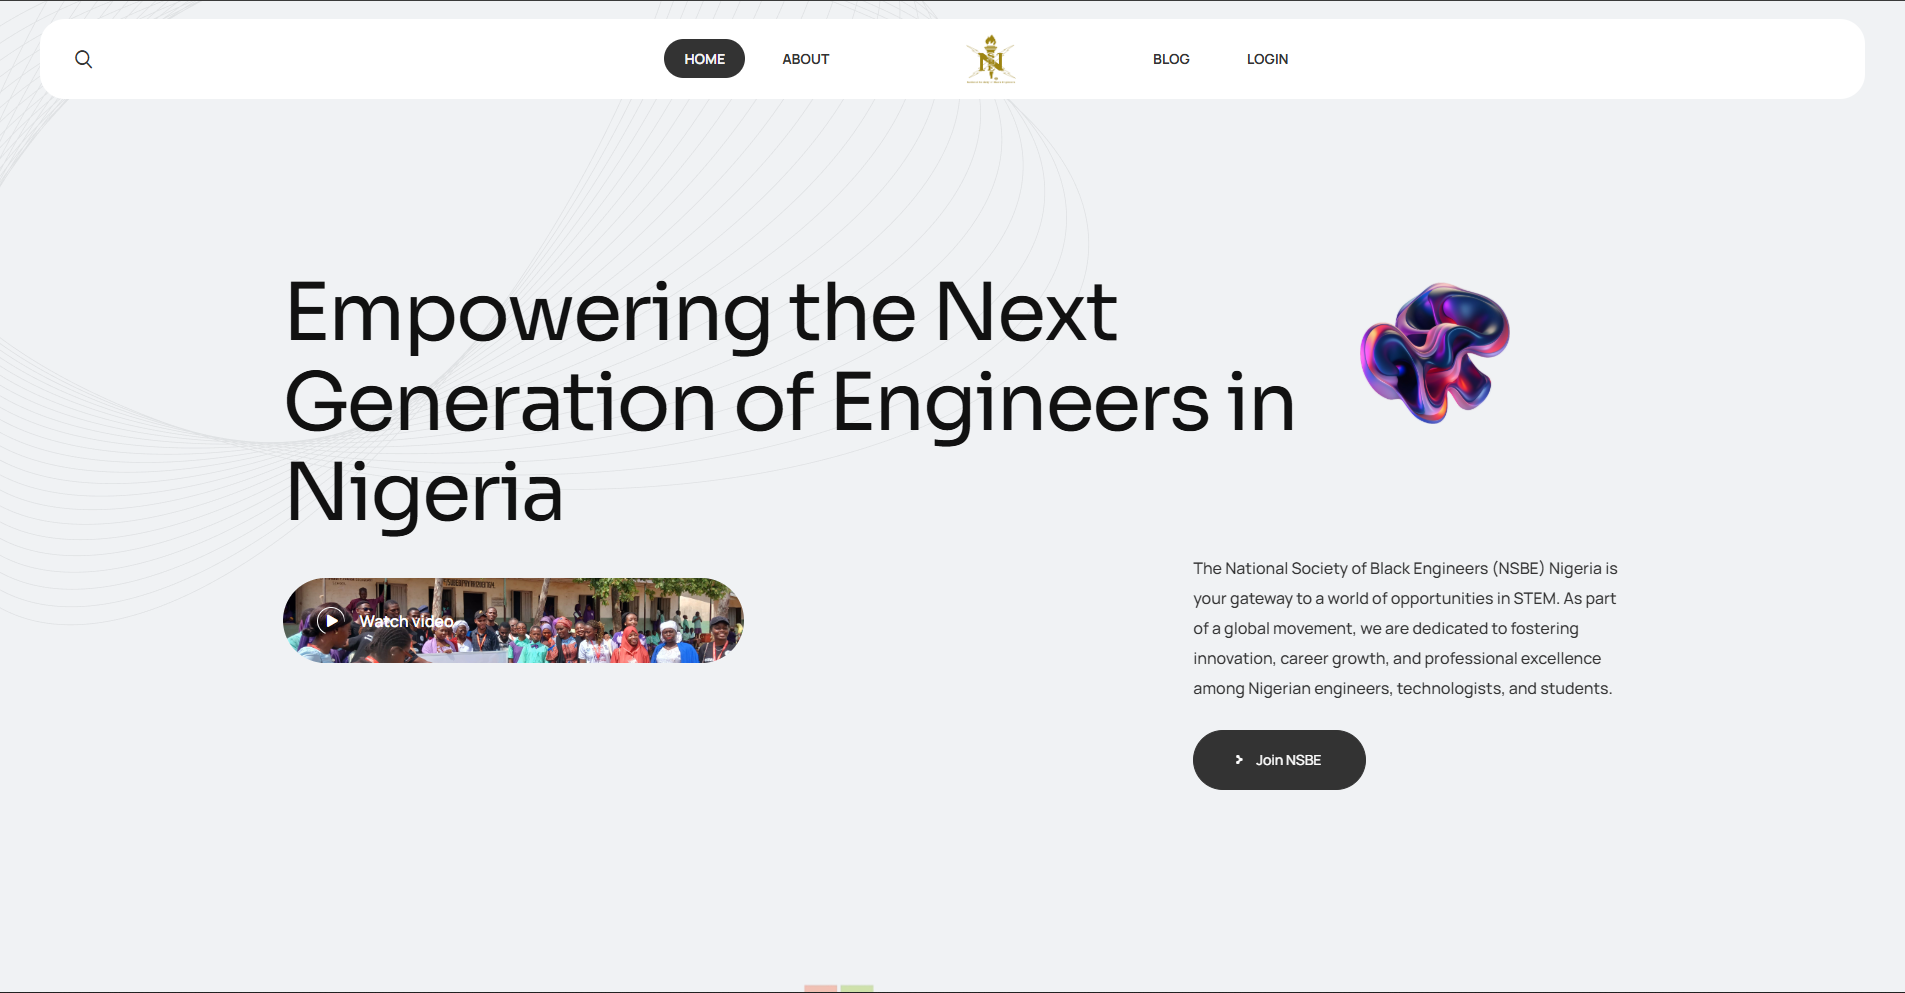Click the arrow icon inside Join NSBE

pyautogui.click(x=1239, y=760)
